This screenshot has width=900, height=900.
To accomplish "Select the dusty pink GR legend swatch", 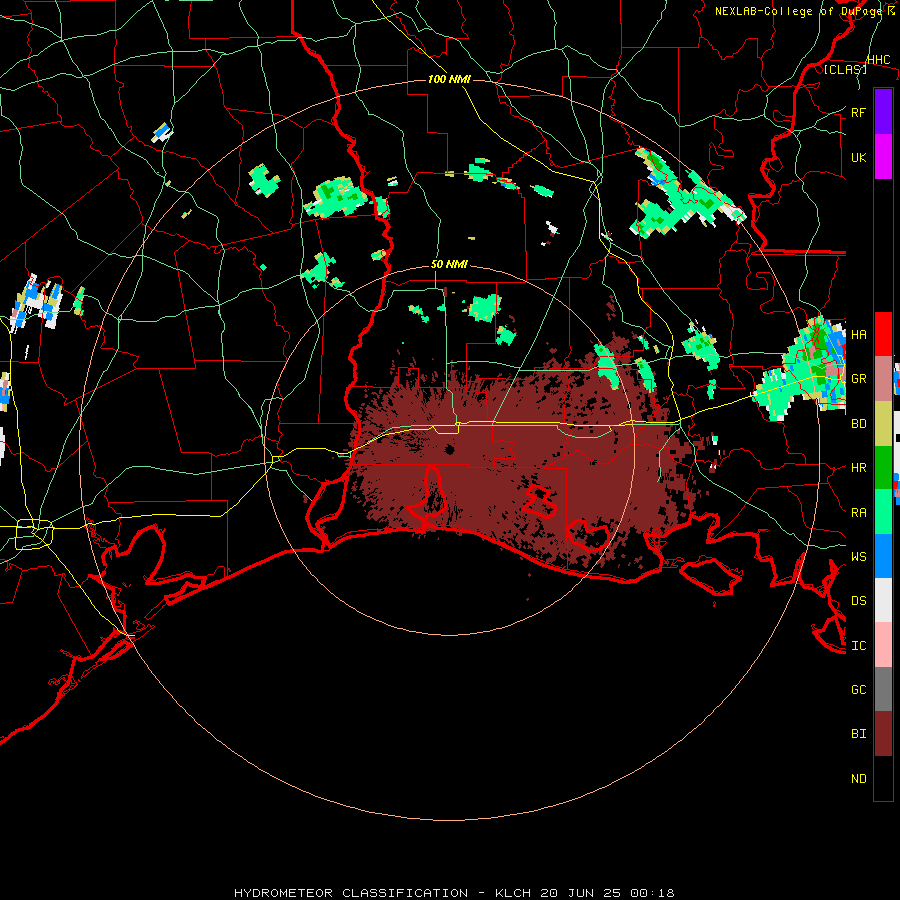I will pyautogui.click(x=883, y=378).
